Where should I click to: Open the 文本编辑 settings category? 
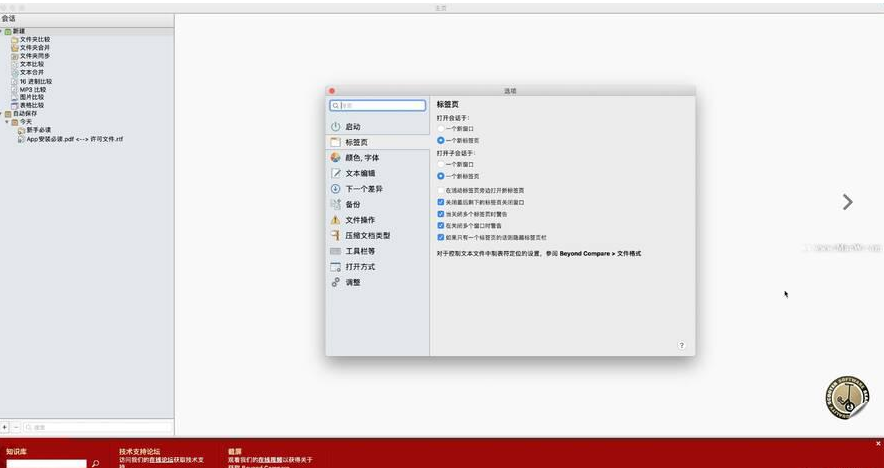click(x=360, y=173)
